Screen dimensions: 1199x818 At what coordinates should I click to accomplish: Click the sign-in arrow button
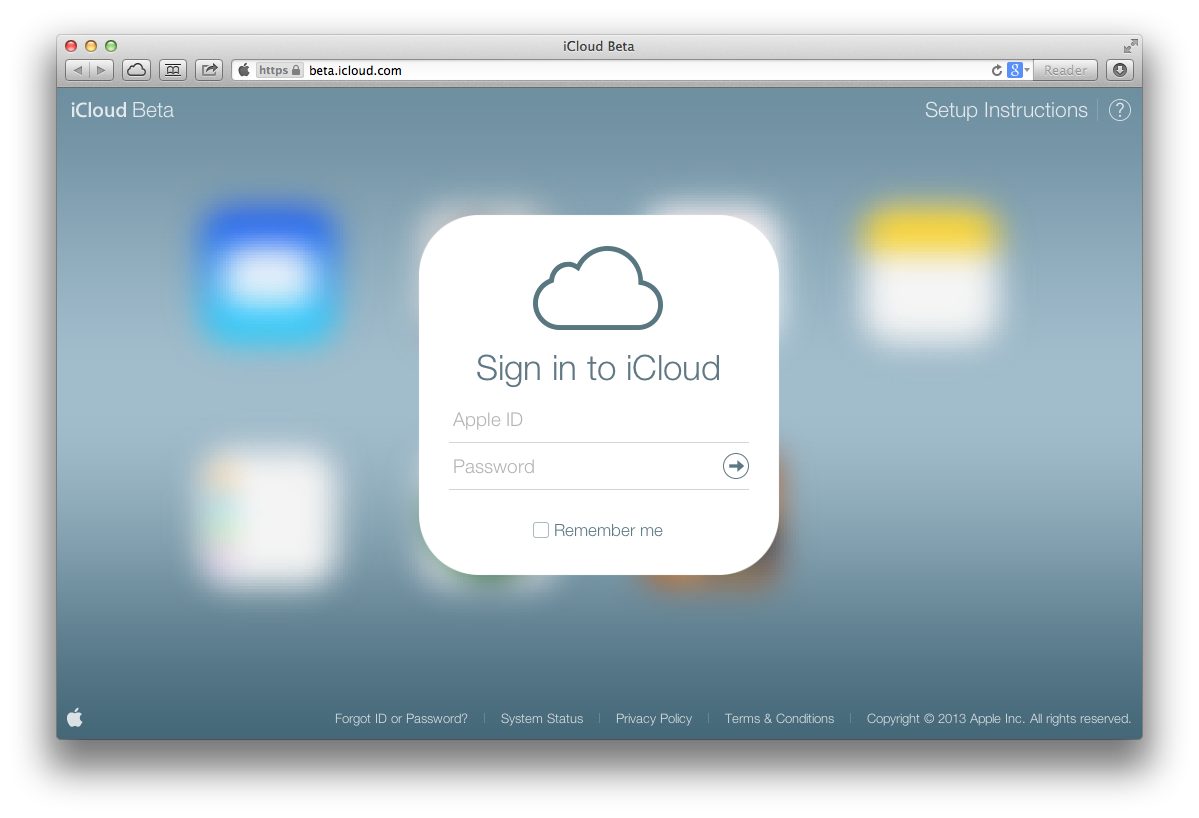tap(735, 466)
